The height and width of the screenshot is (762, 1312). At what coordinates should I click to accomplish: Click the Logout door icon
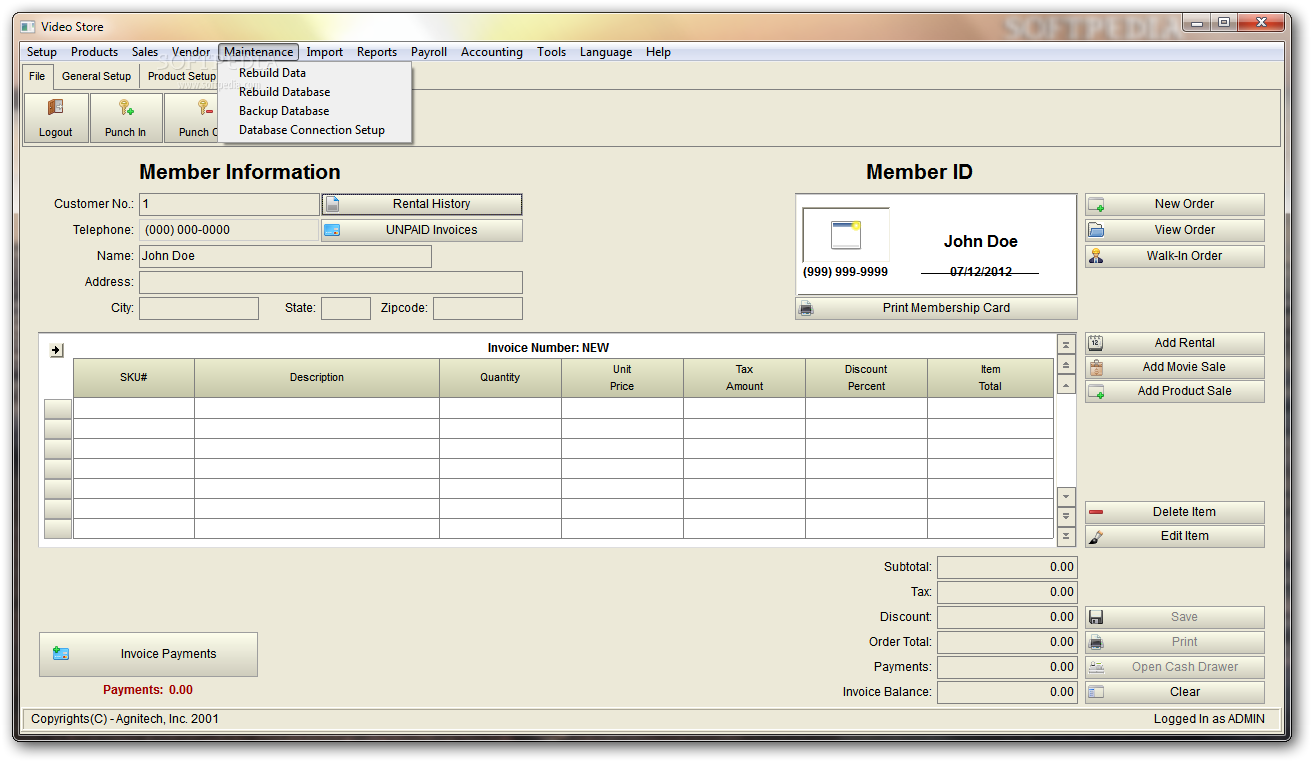coord(56,108)
